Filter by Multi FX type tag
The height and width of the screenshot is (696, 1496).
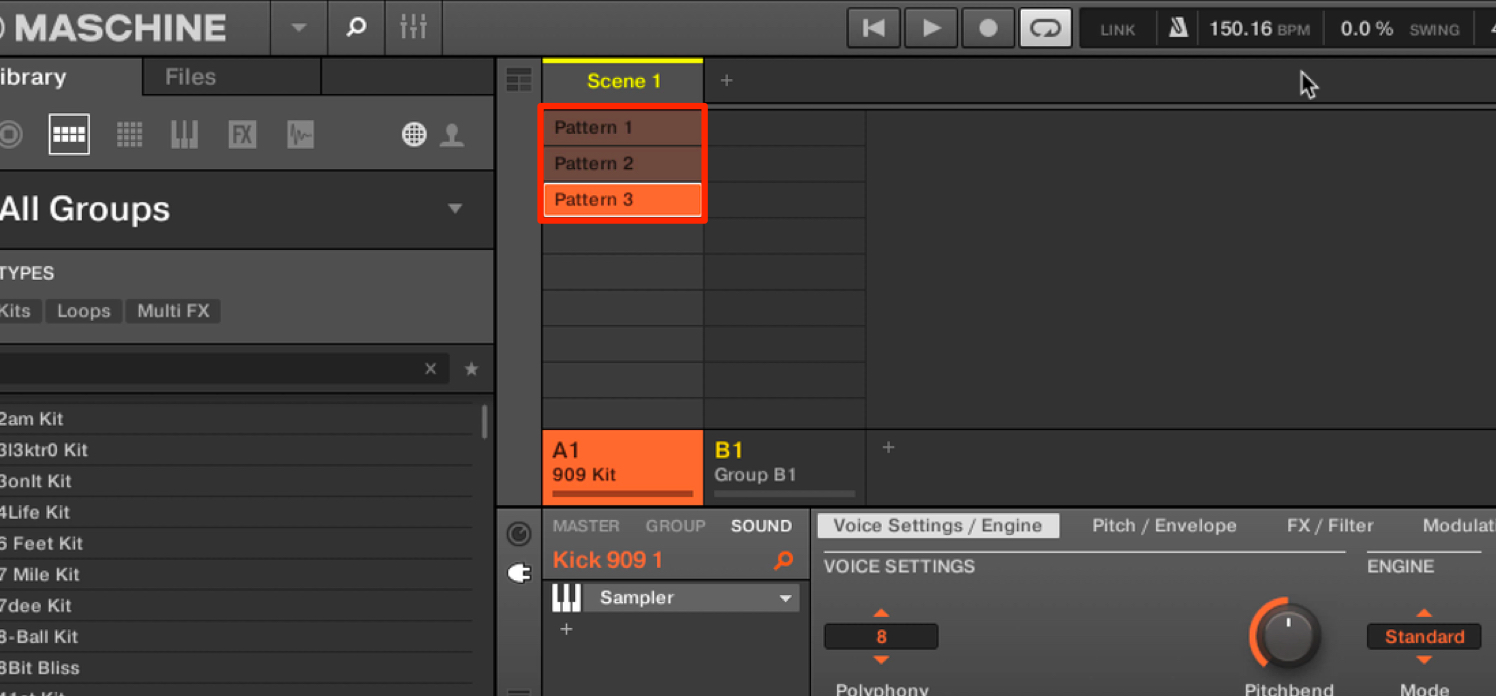coord(174,311)
